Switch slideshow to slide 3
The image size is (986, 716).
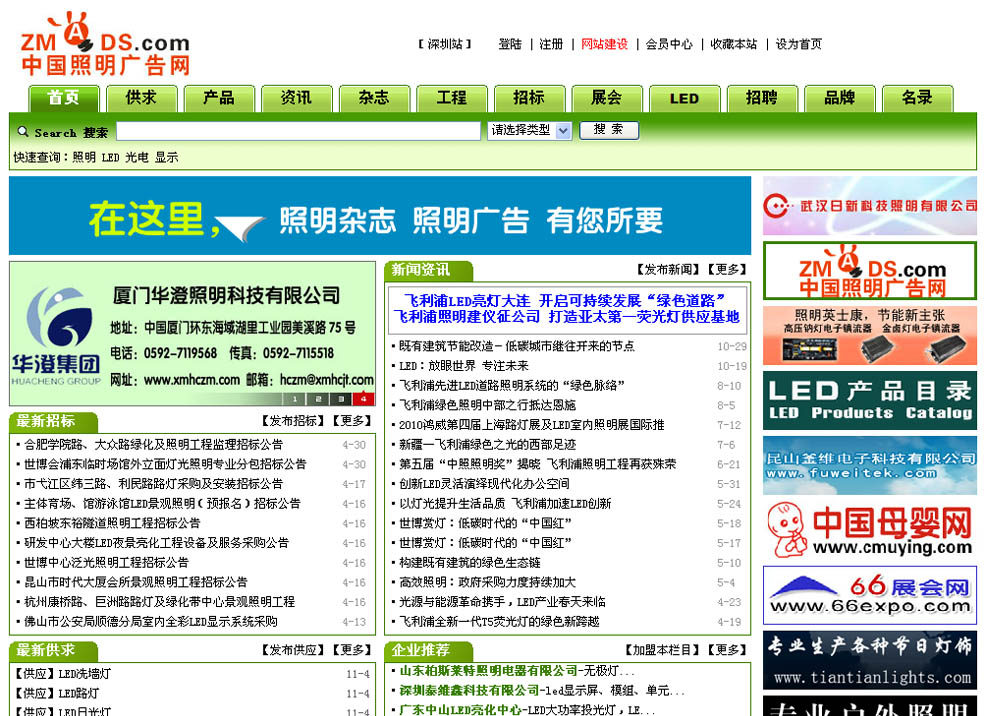[x=341, y=399]
